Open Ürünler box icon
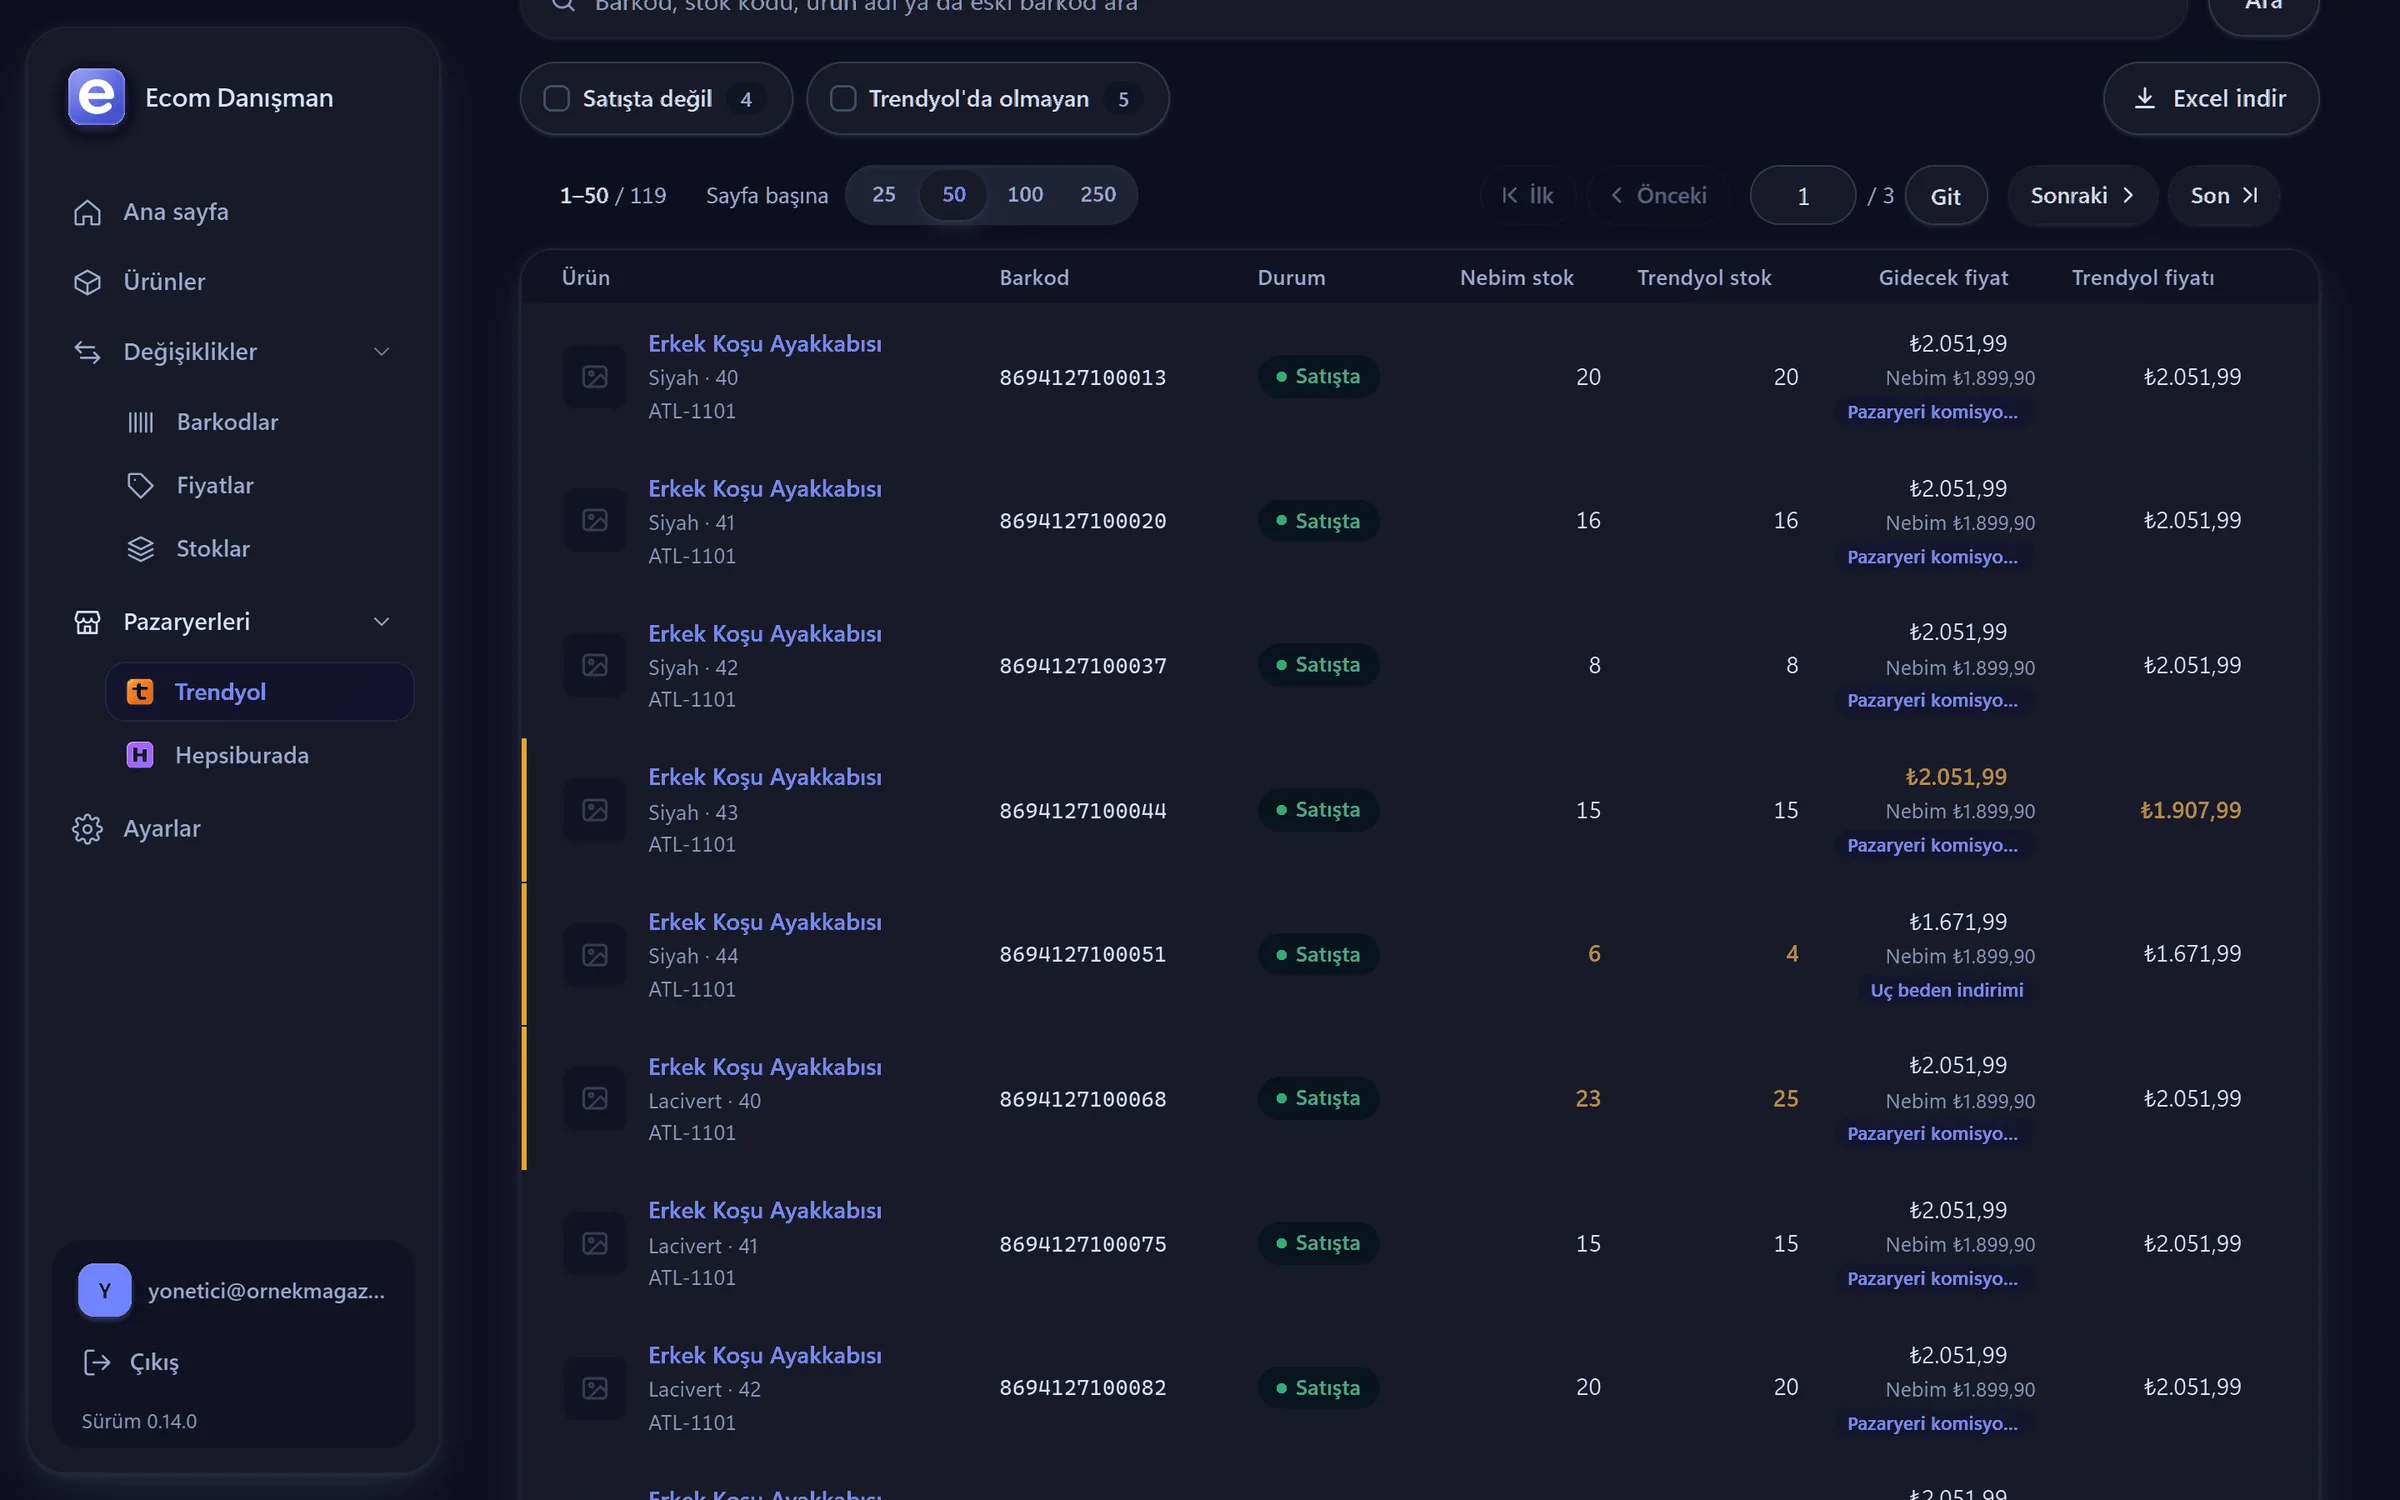Image resolution: width=2400 pixels, height=1500 pixels. [x=88, y=282]
